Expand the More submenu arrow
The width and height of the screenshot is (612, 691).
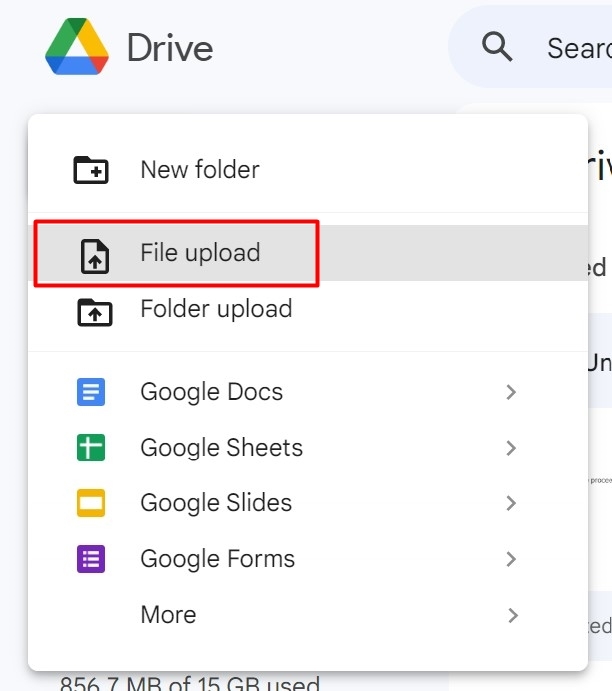tap(512, 615)
